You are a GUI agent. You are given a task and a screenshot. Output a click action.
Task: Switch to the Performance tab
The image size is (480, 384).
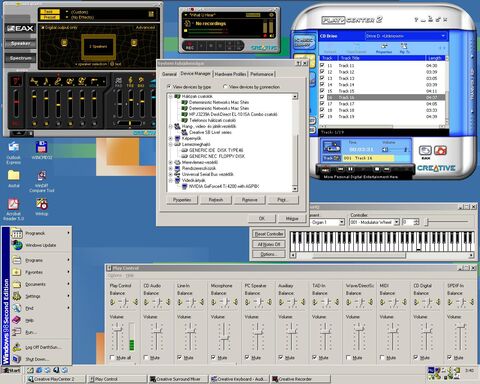point(262,74)
